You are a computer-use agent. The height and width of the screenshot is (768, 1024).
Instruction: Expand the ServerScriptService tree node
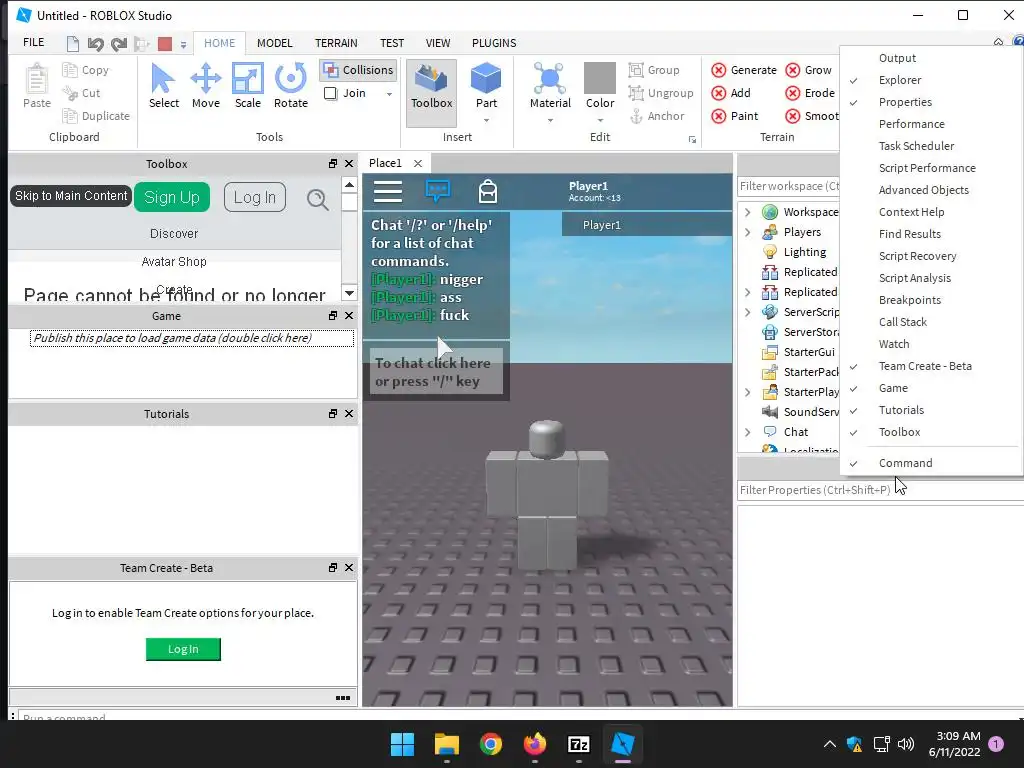point(748,312)
